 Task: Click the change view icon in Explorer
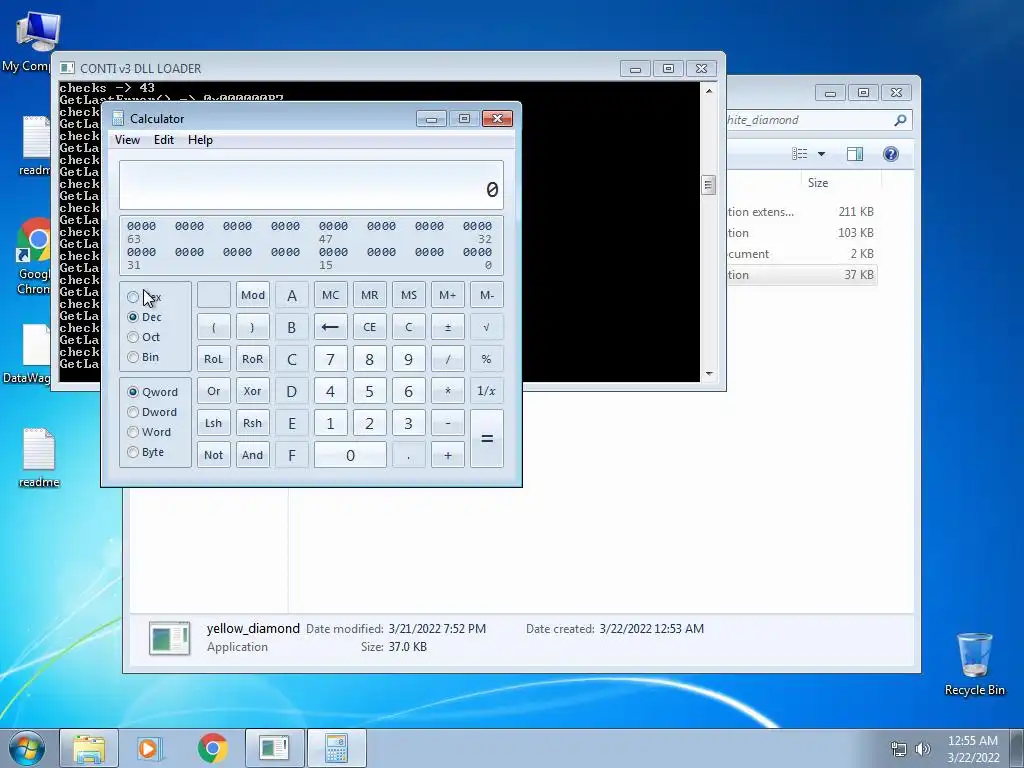[800, 154]
